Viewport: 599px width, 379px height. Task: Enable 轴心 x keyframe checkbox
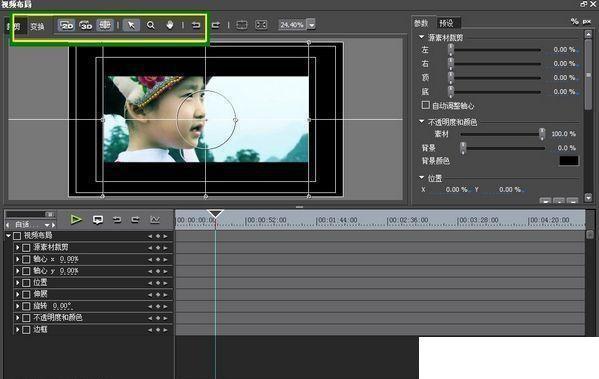click(x=26, y=259)
